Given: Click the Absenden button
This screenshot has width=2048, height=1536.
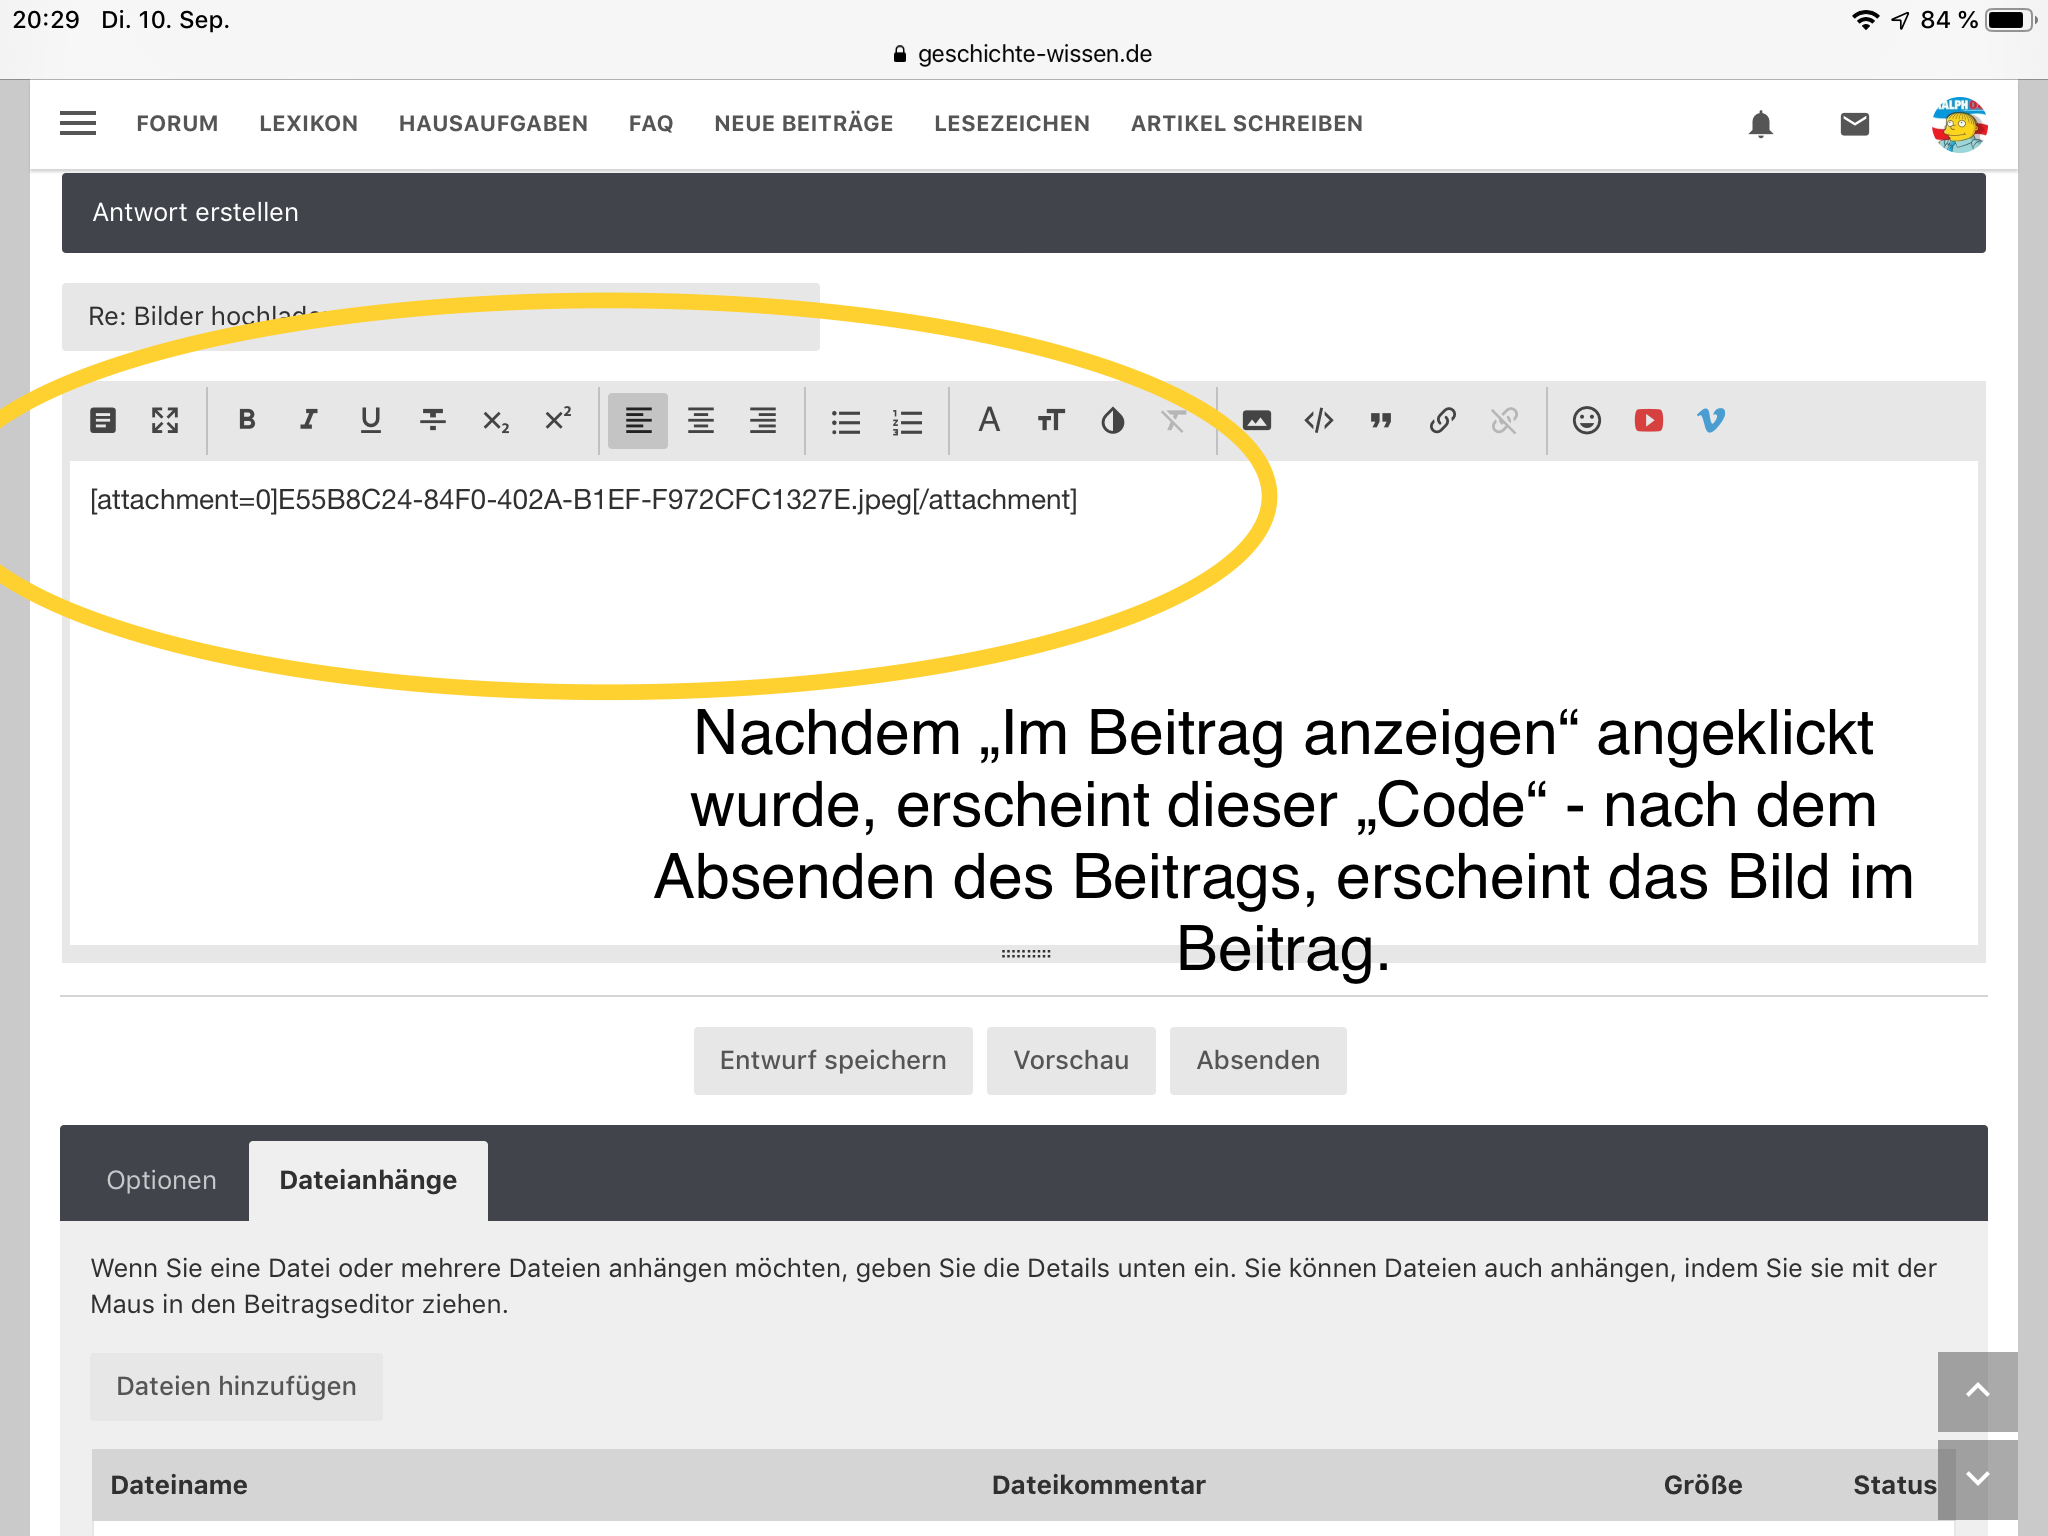Looking at the screenshot, I should click(x=1257, y=1060).
